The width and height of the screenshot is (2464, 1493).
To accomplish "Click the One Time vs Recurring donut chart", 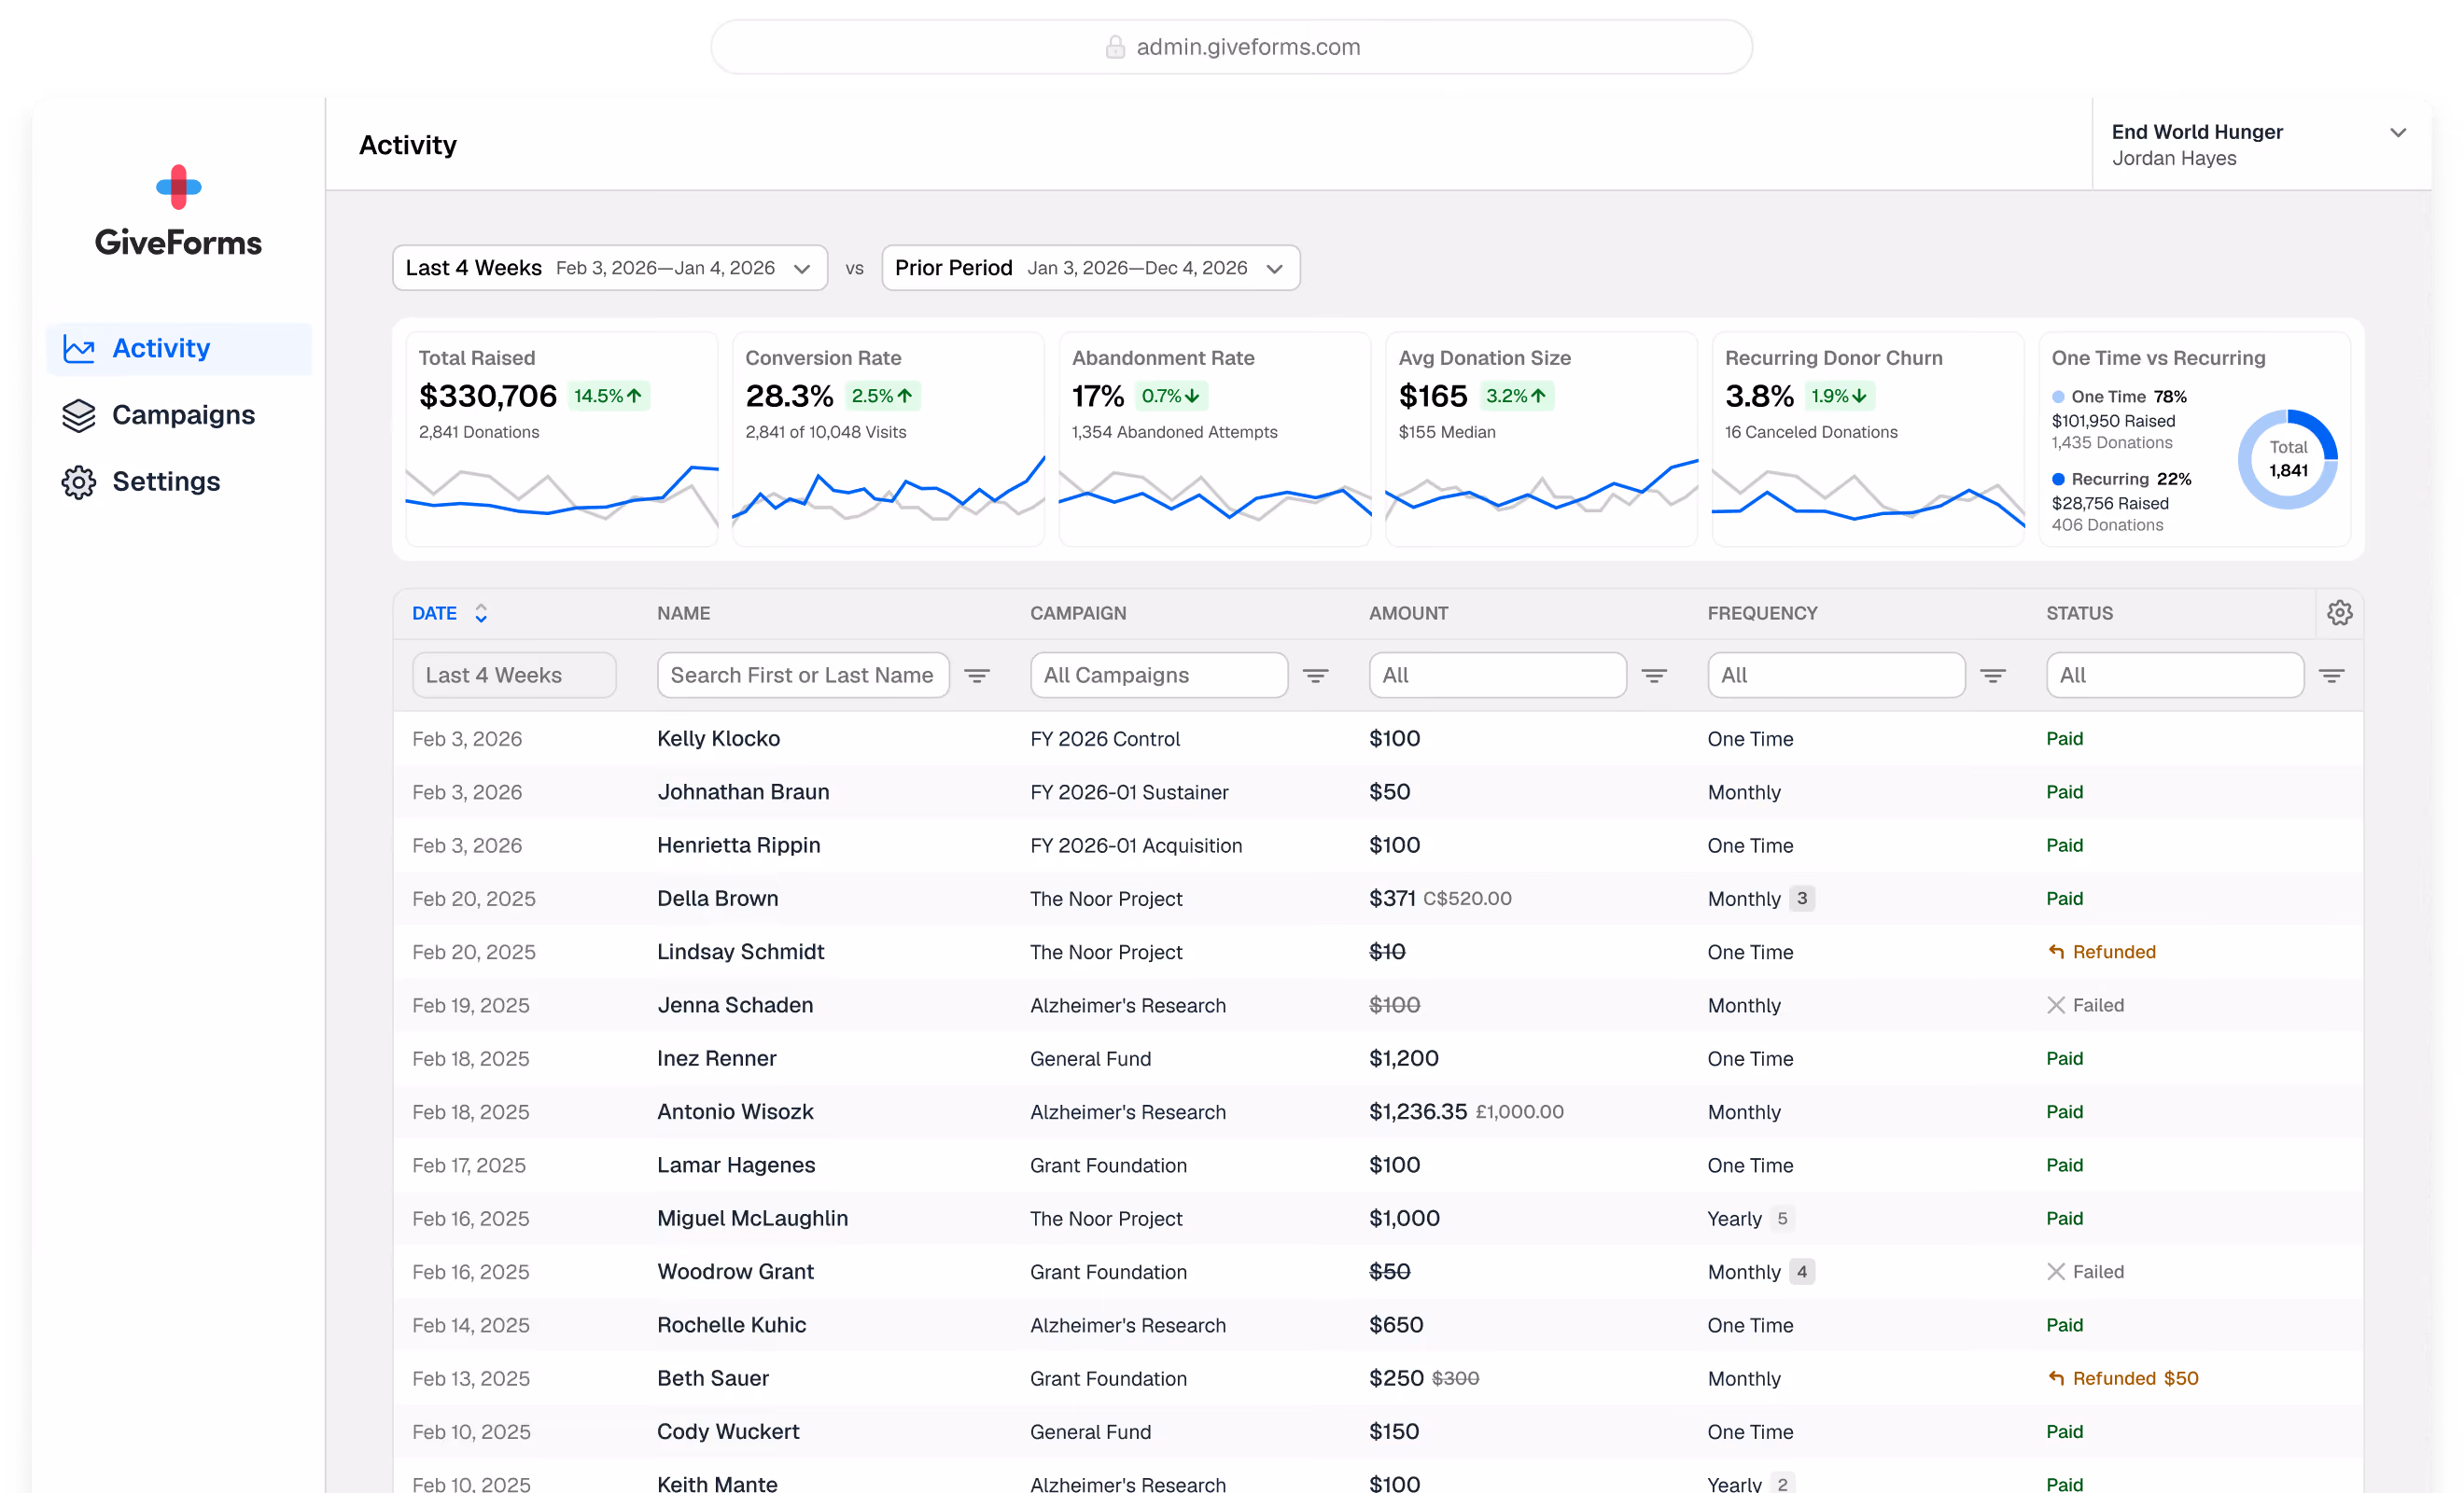I will pyautogui.click(x=2288, y=459).
